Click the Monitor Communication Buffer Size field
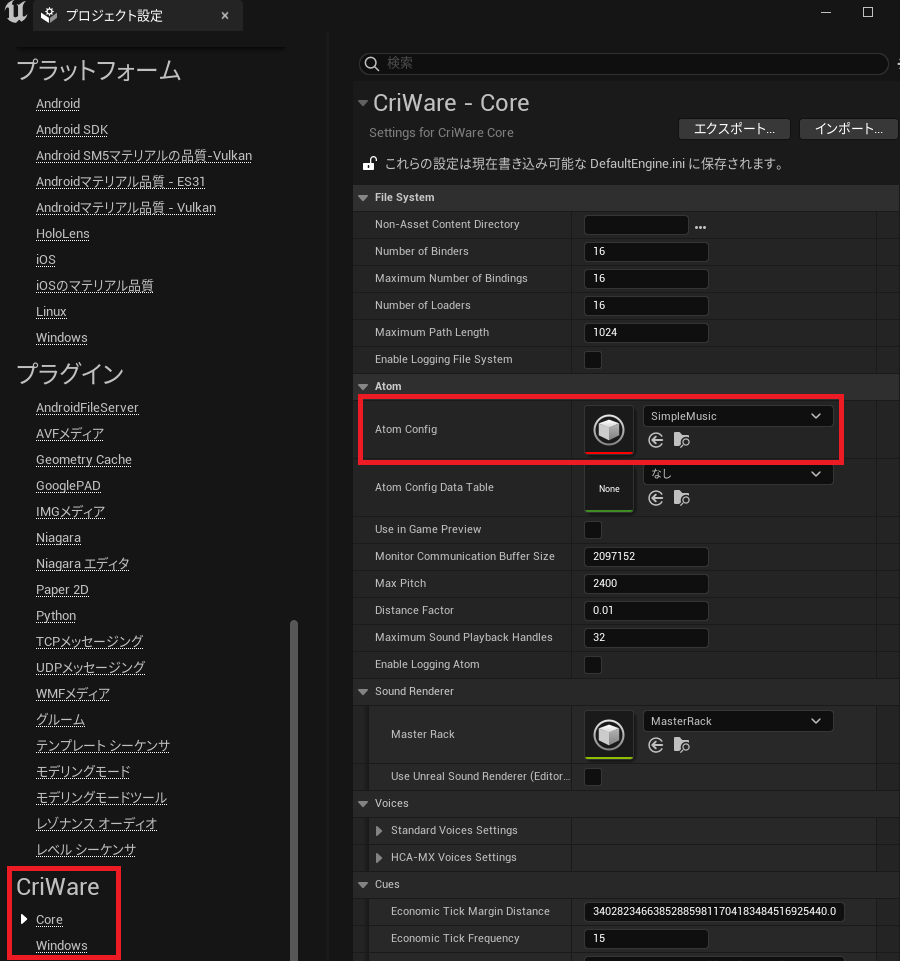 [646, 556]
